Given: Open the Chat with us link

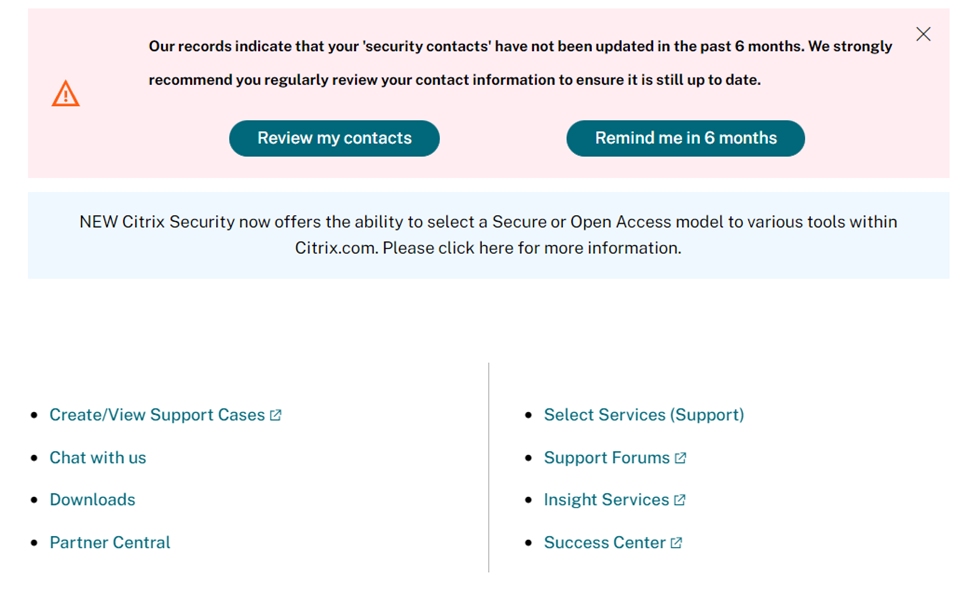Looking at the screenshot, I should coord(98,458).
